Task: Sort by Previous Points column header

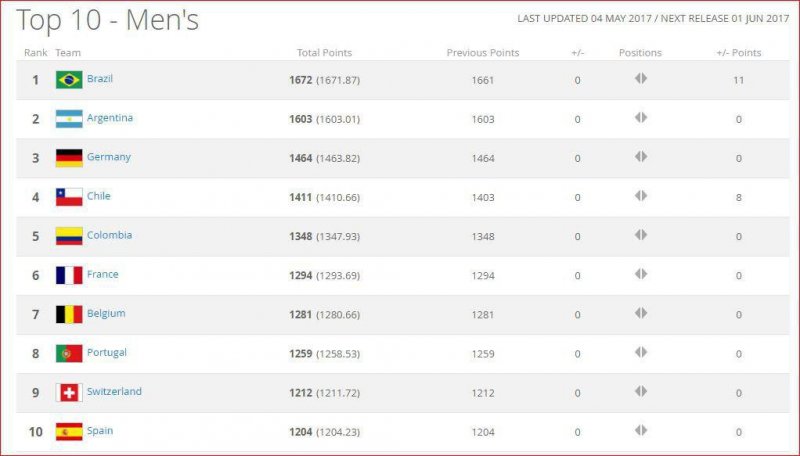Action: (483, 53)
